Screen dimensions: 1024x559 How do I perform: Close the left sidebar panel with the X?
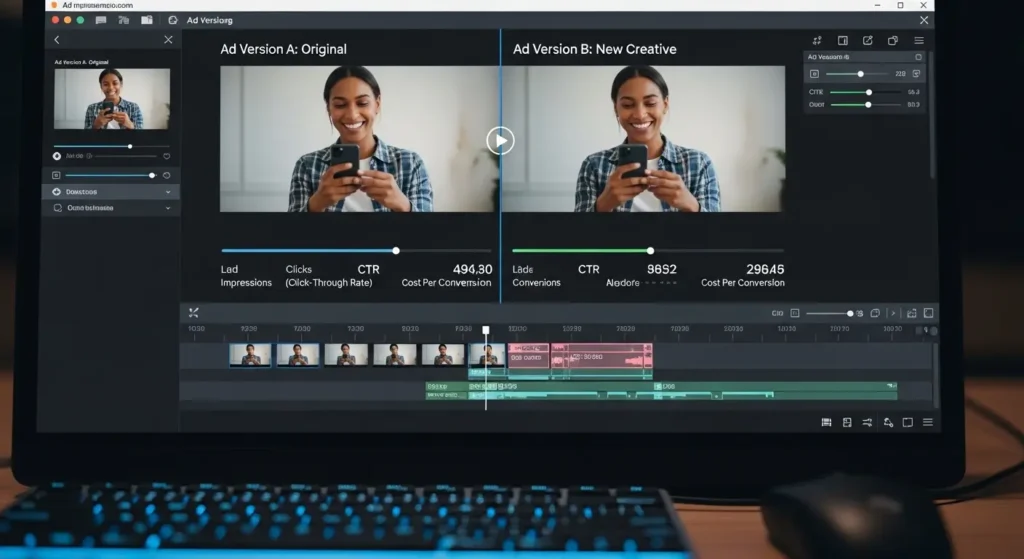point(168,40)
